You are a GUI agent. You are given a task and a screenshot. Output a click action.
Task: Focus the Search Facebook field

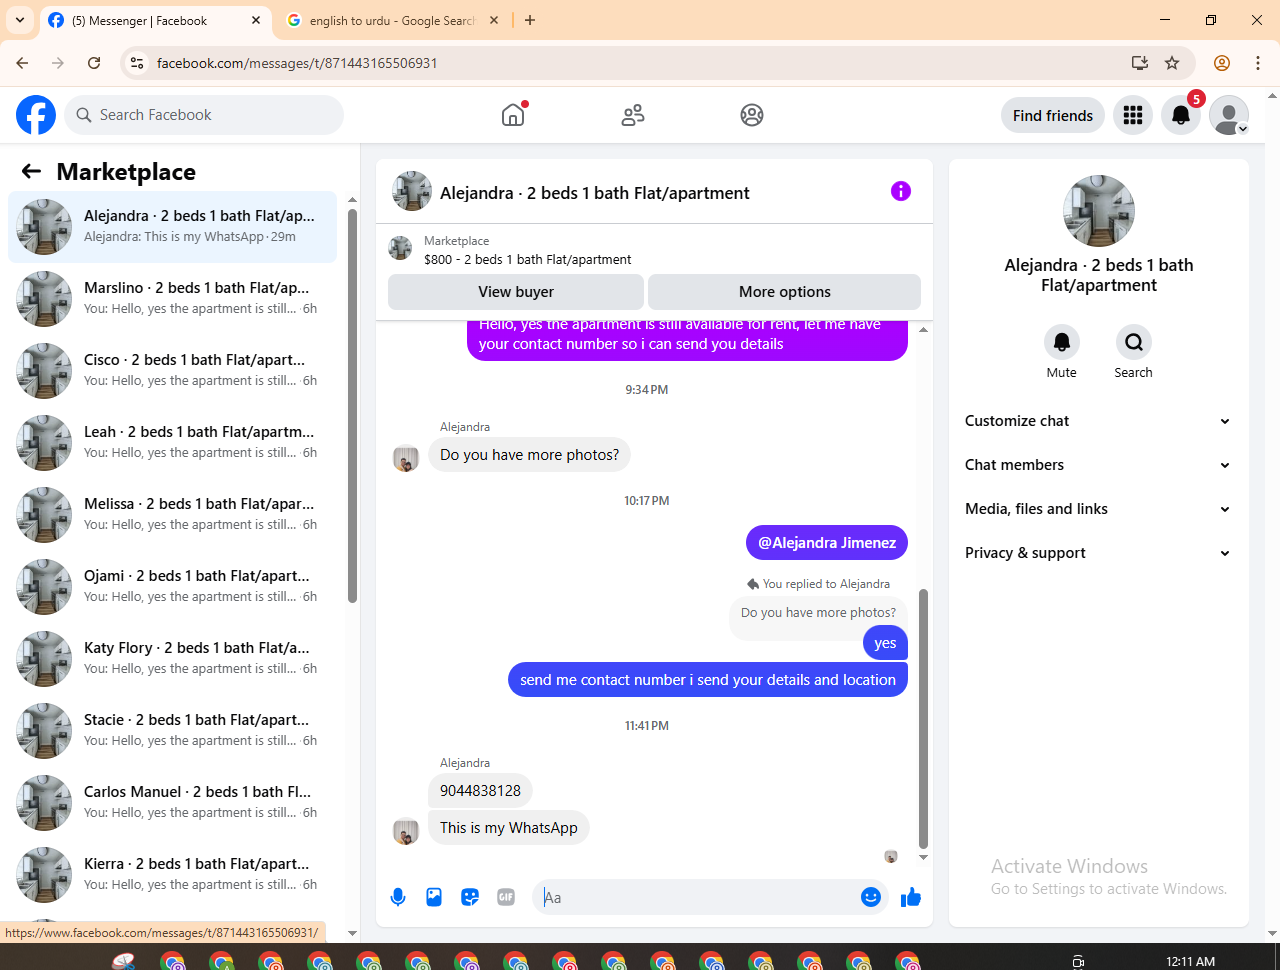point(204,115)
